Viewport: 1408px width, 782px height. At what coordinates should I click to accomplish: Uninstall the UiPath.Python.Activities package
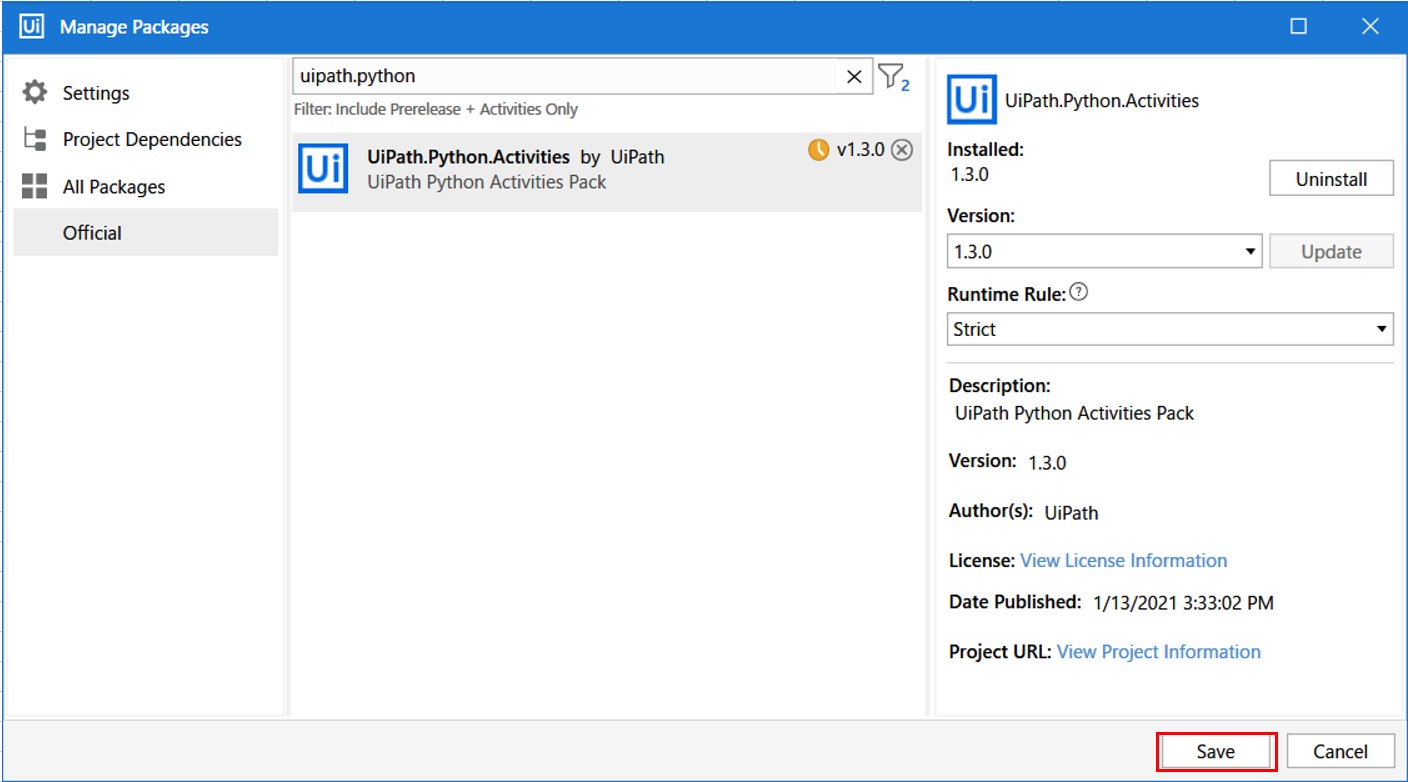pos(1331,177)
